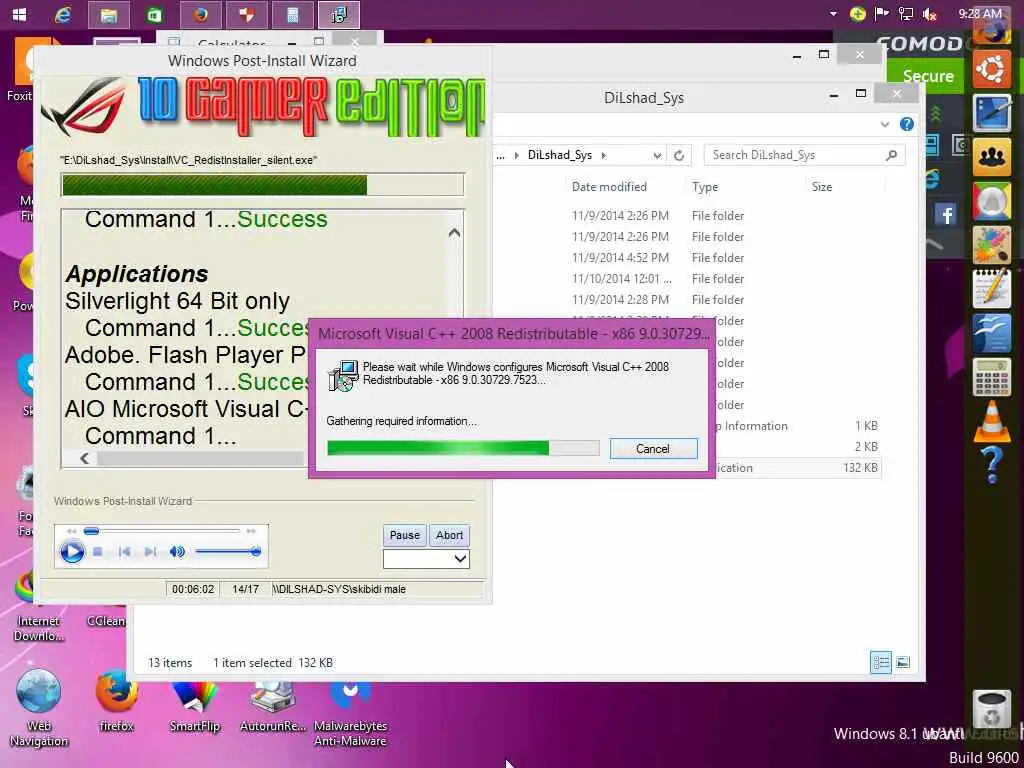Screen dimensions: 1024x768
Task: Click scroll-left arrow in wizard log
Action: point(84,458)
